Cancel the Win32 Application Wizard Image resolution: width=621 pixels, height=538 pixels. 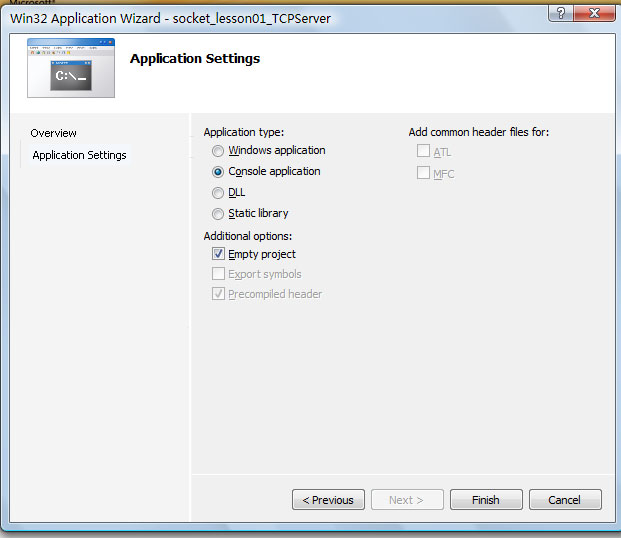point(565,500)
